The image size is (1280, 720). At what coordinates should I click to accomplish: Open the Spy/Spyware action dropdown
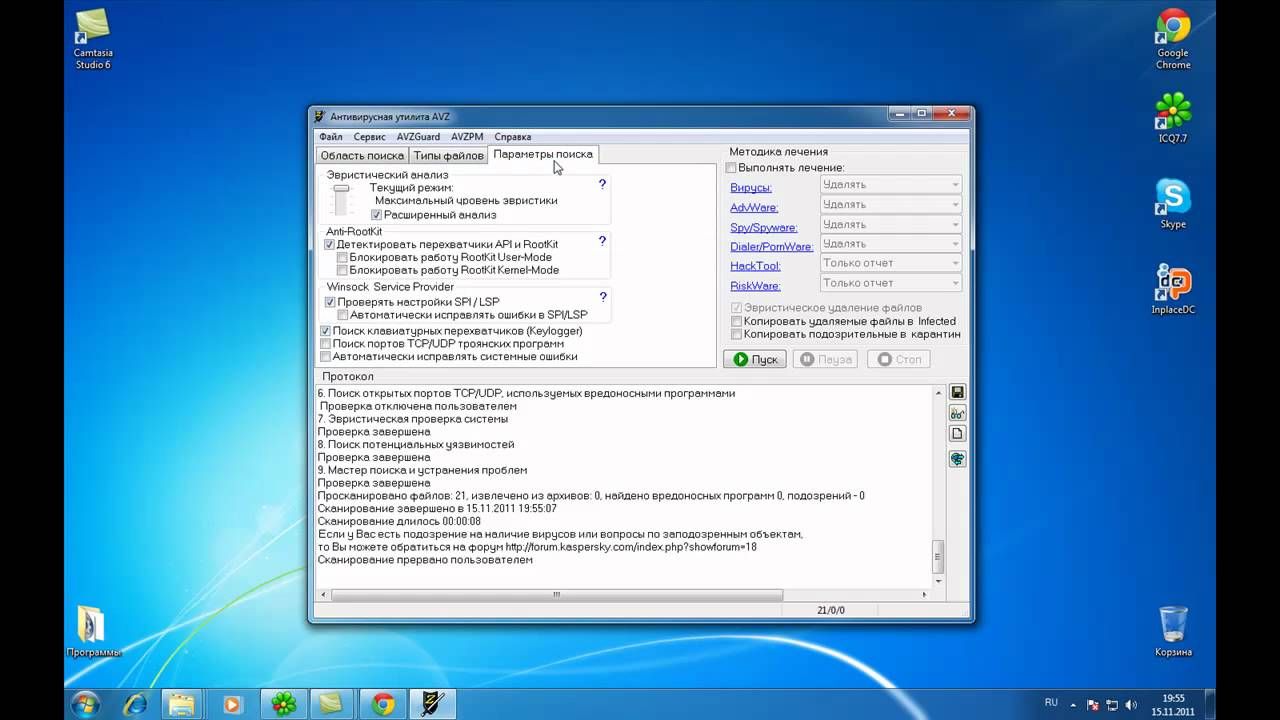click(x=891, y=224)
